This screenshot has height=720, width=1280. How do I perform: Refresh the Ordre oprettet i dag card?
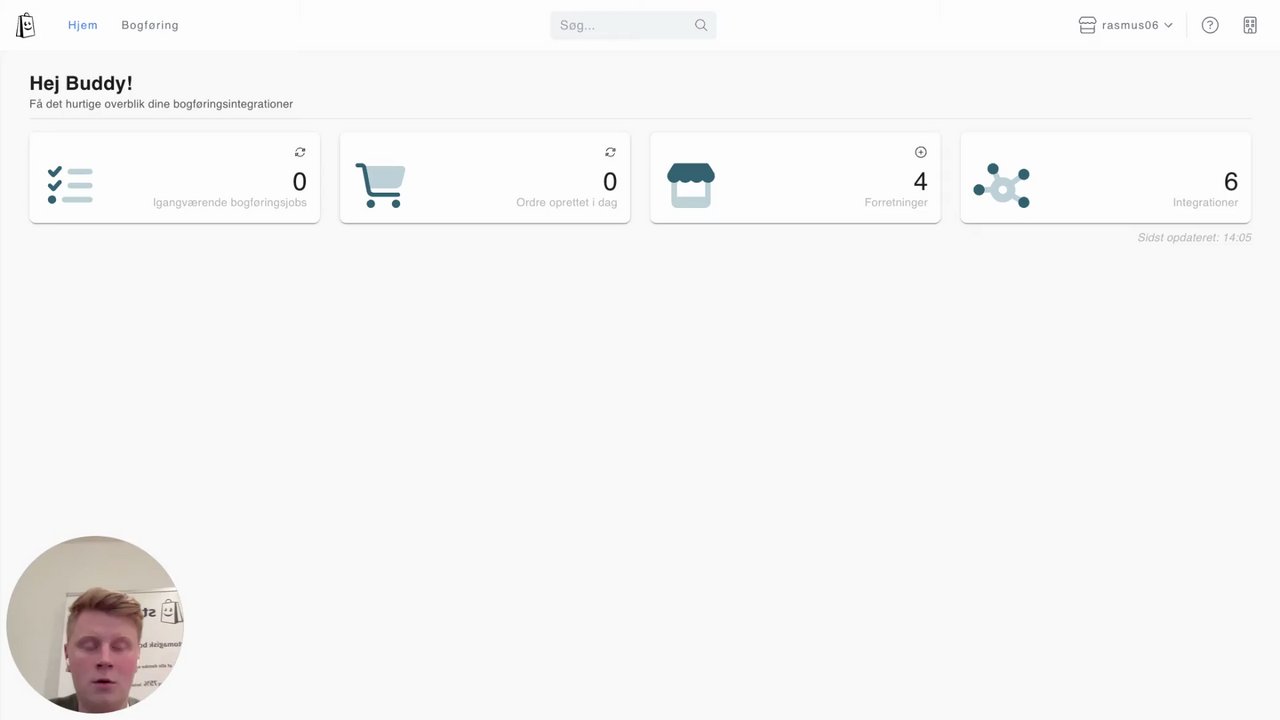[x=610, y=152]
